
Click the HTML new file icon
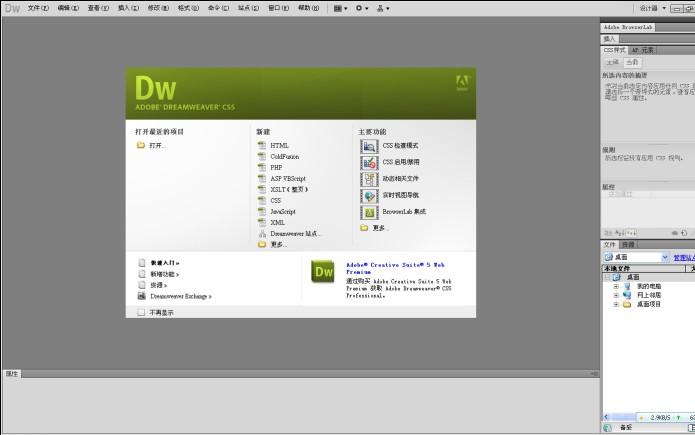262,145
